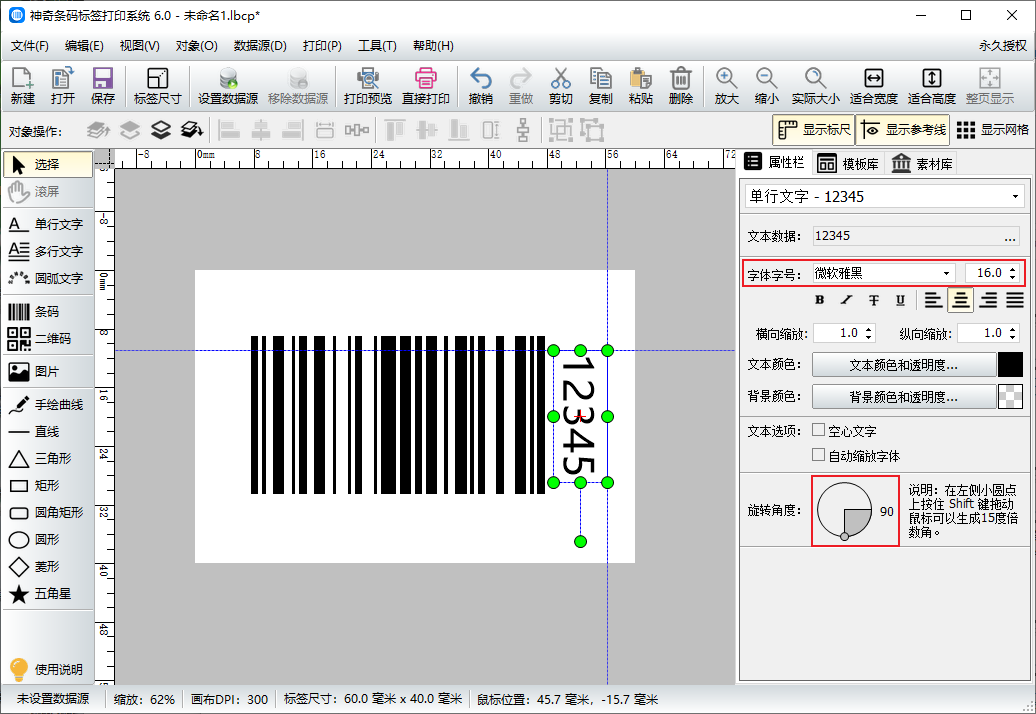1036x714 pixels.
Task: Click the 剪切 scissors icon
Action: 560,86
